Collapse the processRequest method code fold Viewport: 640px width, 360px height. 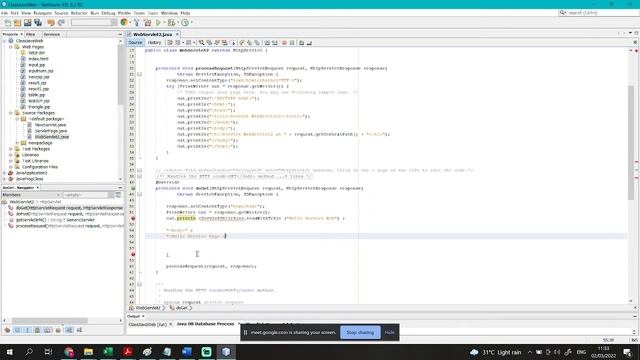[x=140, y=74]
